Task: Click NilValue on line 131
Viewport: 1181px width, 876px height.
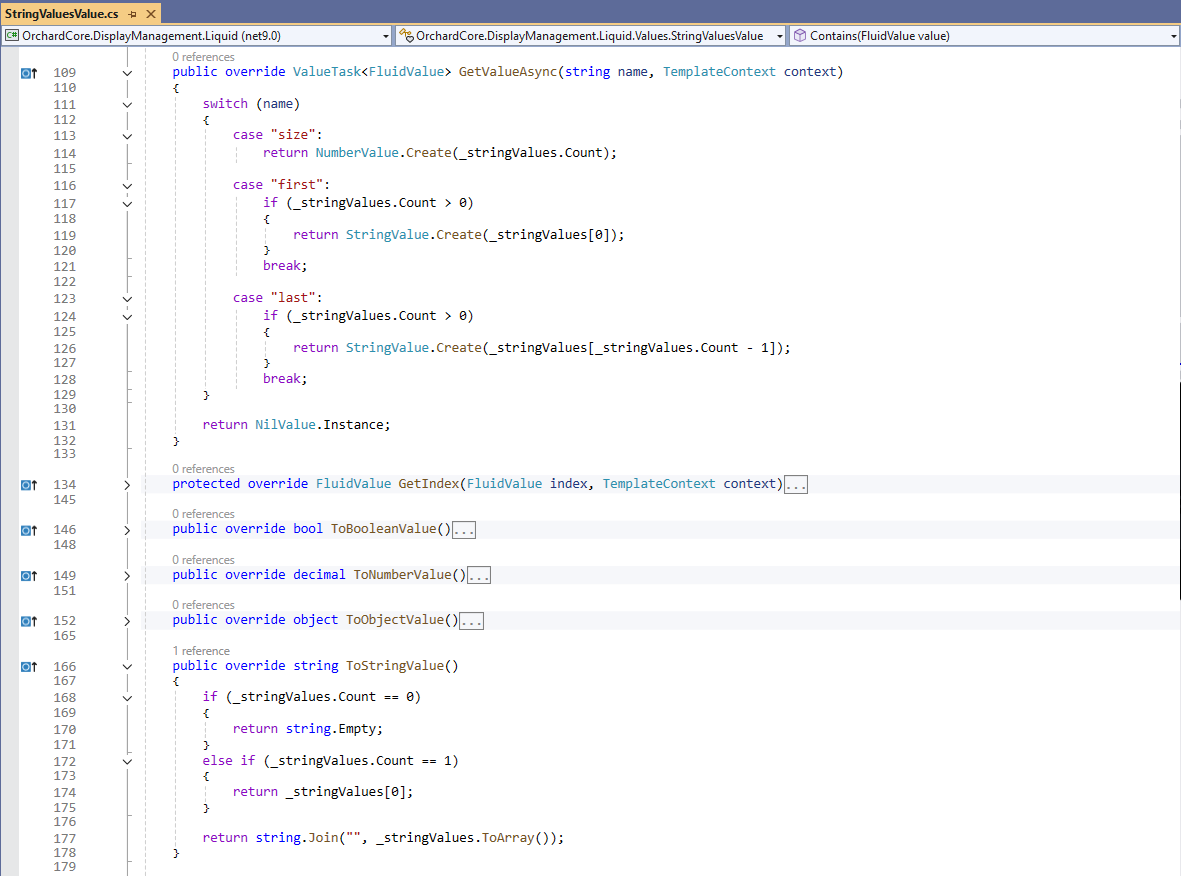Action: pyautogui.click(x=285, y=425)
